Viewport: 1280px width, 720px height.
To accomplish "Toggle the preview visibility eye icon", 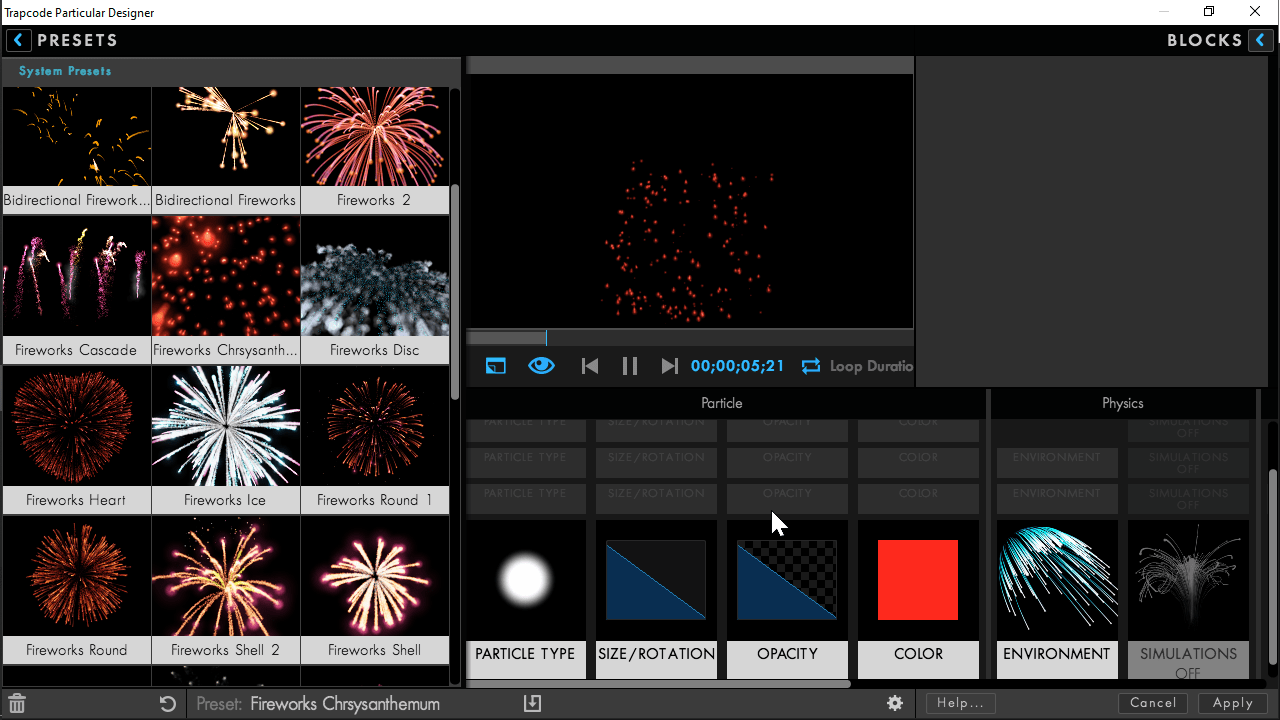I will 541,366.
